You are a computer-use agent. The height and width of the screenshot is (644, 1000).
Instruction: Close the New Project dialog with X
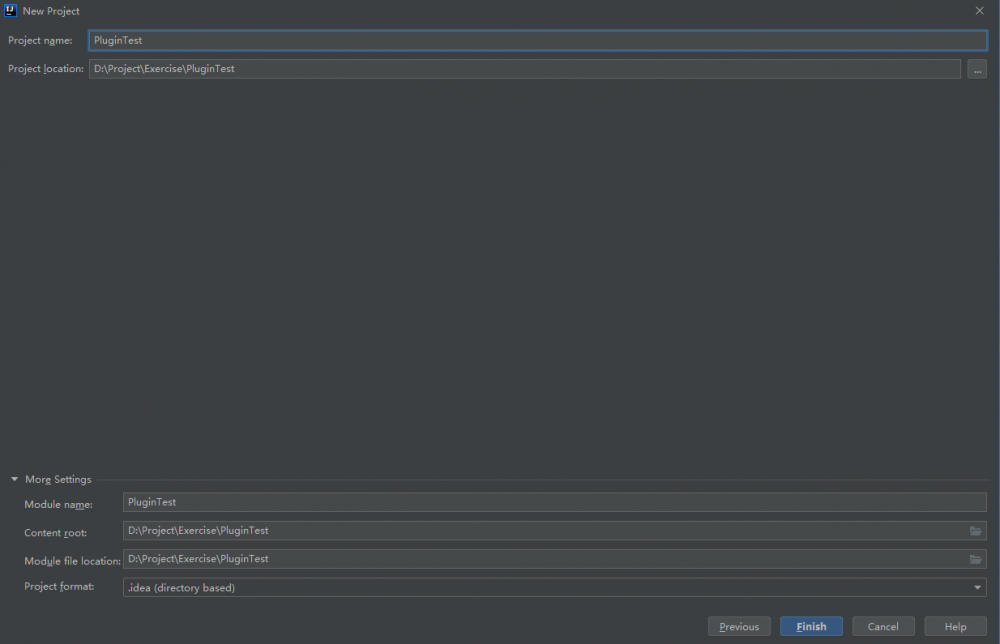tap(979, 10)
